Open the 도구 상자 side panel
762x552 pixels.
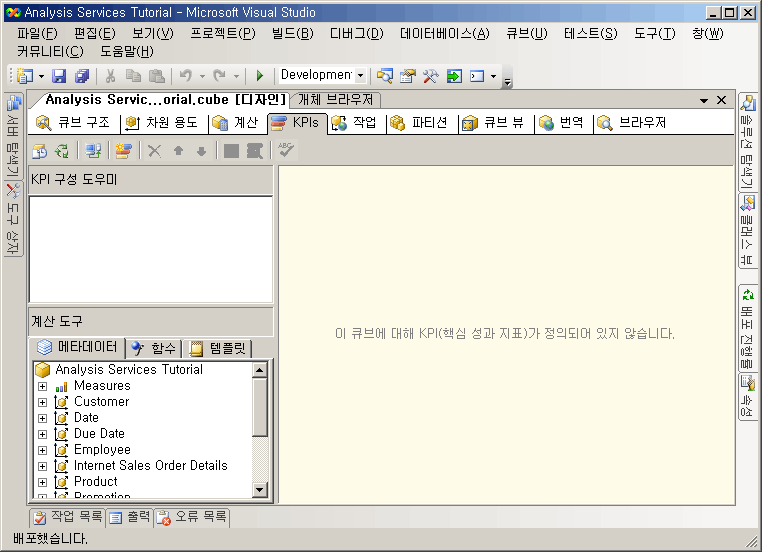(13, 219)
